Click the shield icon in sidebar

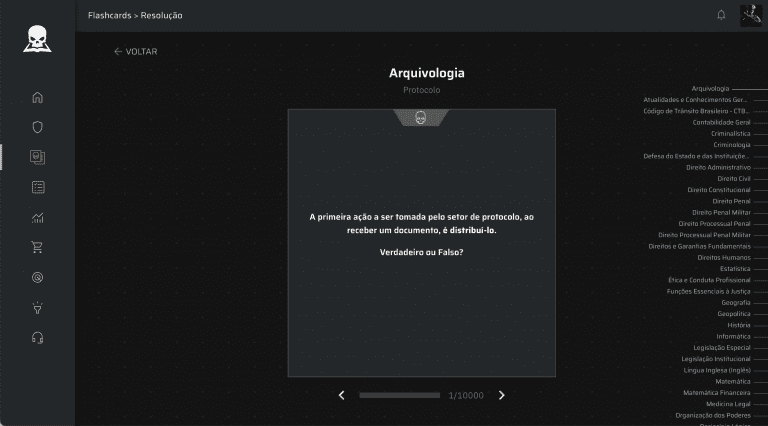(38, 127)
